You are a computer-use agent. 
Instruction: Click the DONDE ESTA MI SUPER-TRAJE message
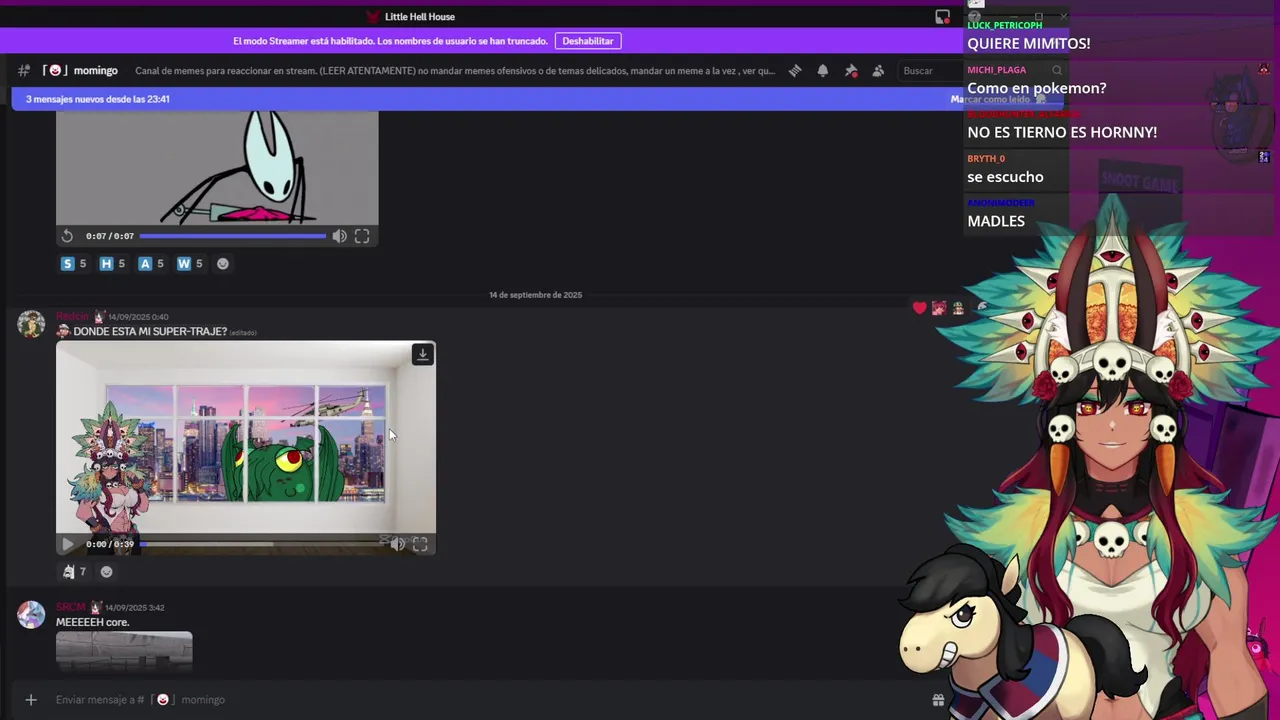click(150, 332)
